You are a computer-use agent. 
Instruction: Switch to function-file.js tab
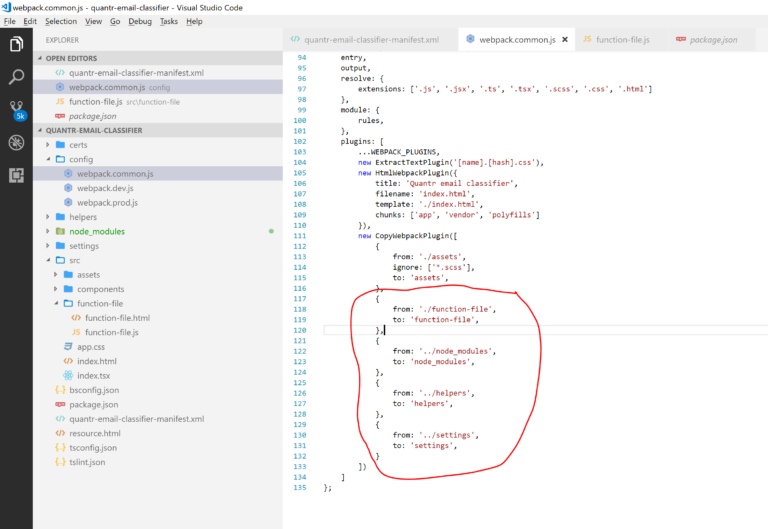click(x=622, y=40)
